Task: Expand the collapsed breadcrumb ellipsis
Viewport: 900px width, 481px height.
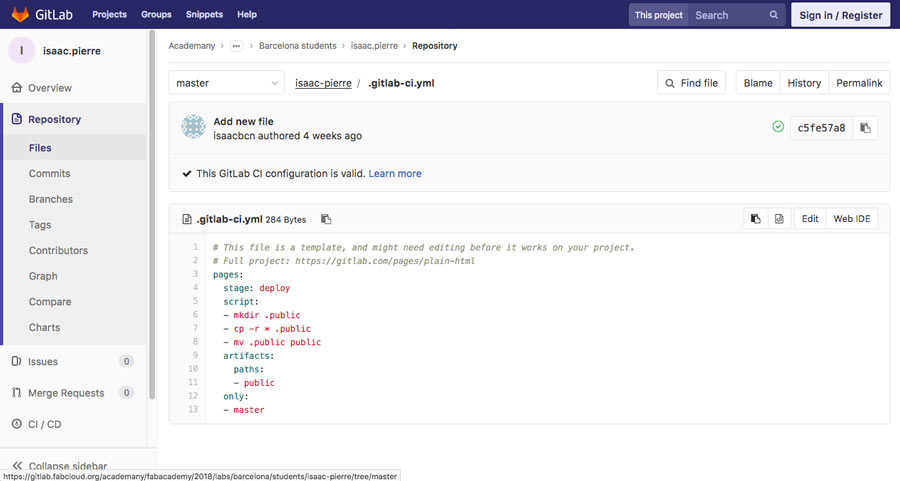Action: click(x=236, y=46)
